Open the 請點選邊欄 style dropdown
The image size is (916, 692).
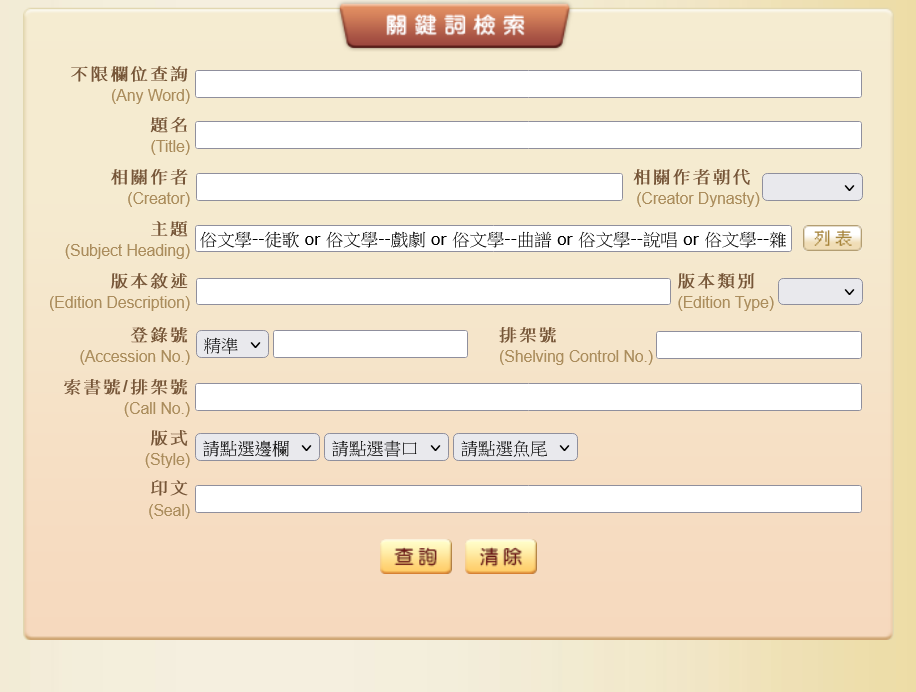coord(257,448)
